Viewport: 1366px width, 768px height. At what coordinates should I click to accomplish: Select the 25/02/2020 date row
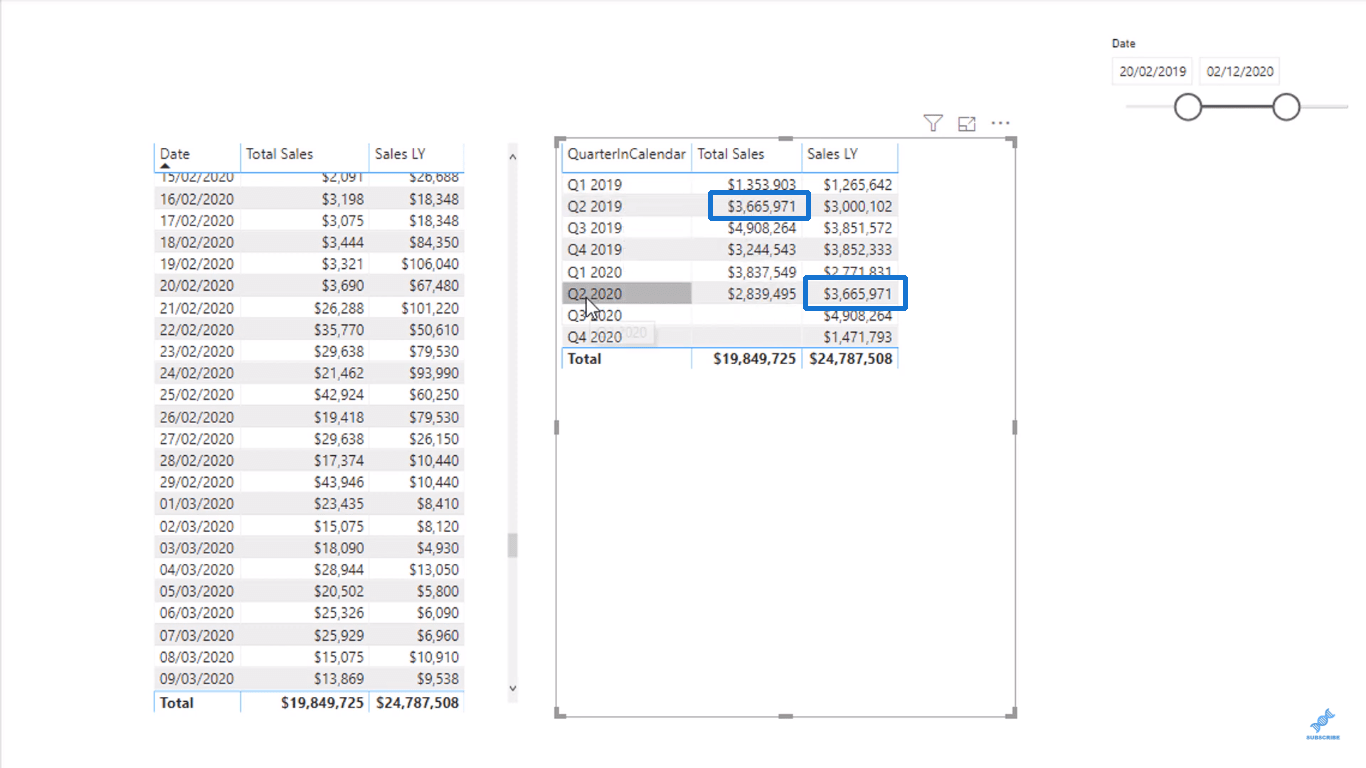[309, 395]
